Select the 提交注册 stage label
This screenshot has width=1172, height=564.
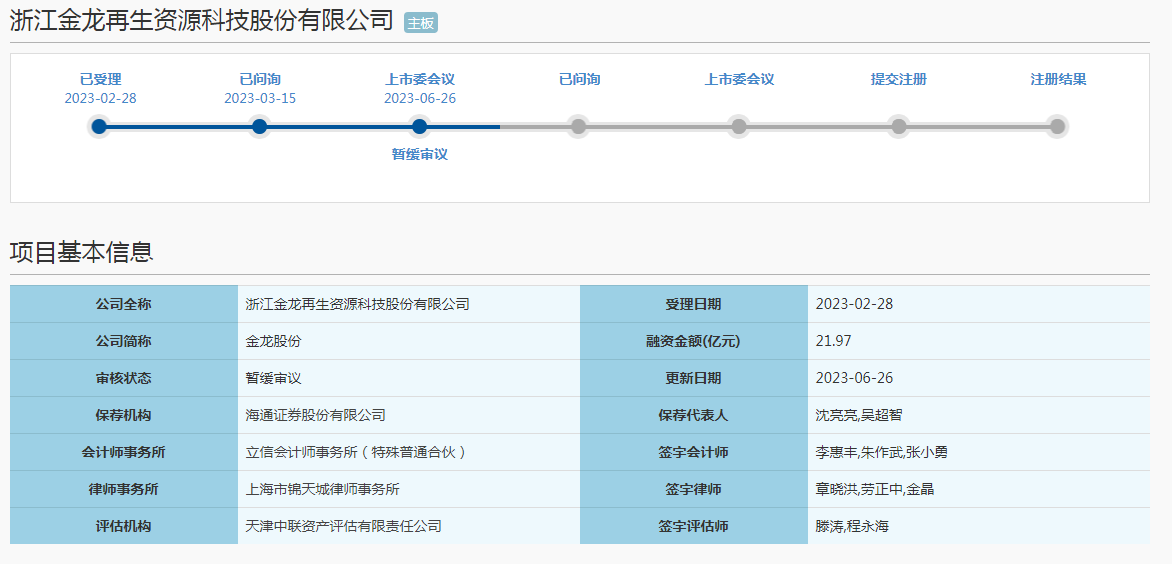[898, 79]
